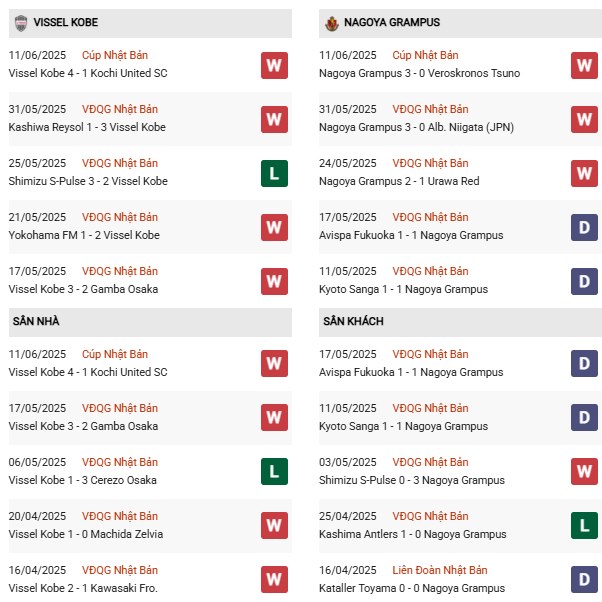Click W badge for Kashiwa Reysol 1-3 Vissel Kobe
The width and height of the screenshot is (602, 602).
(274, 119)
